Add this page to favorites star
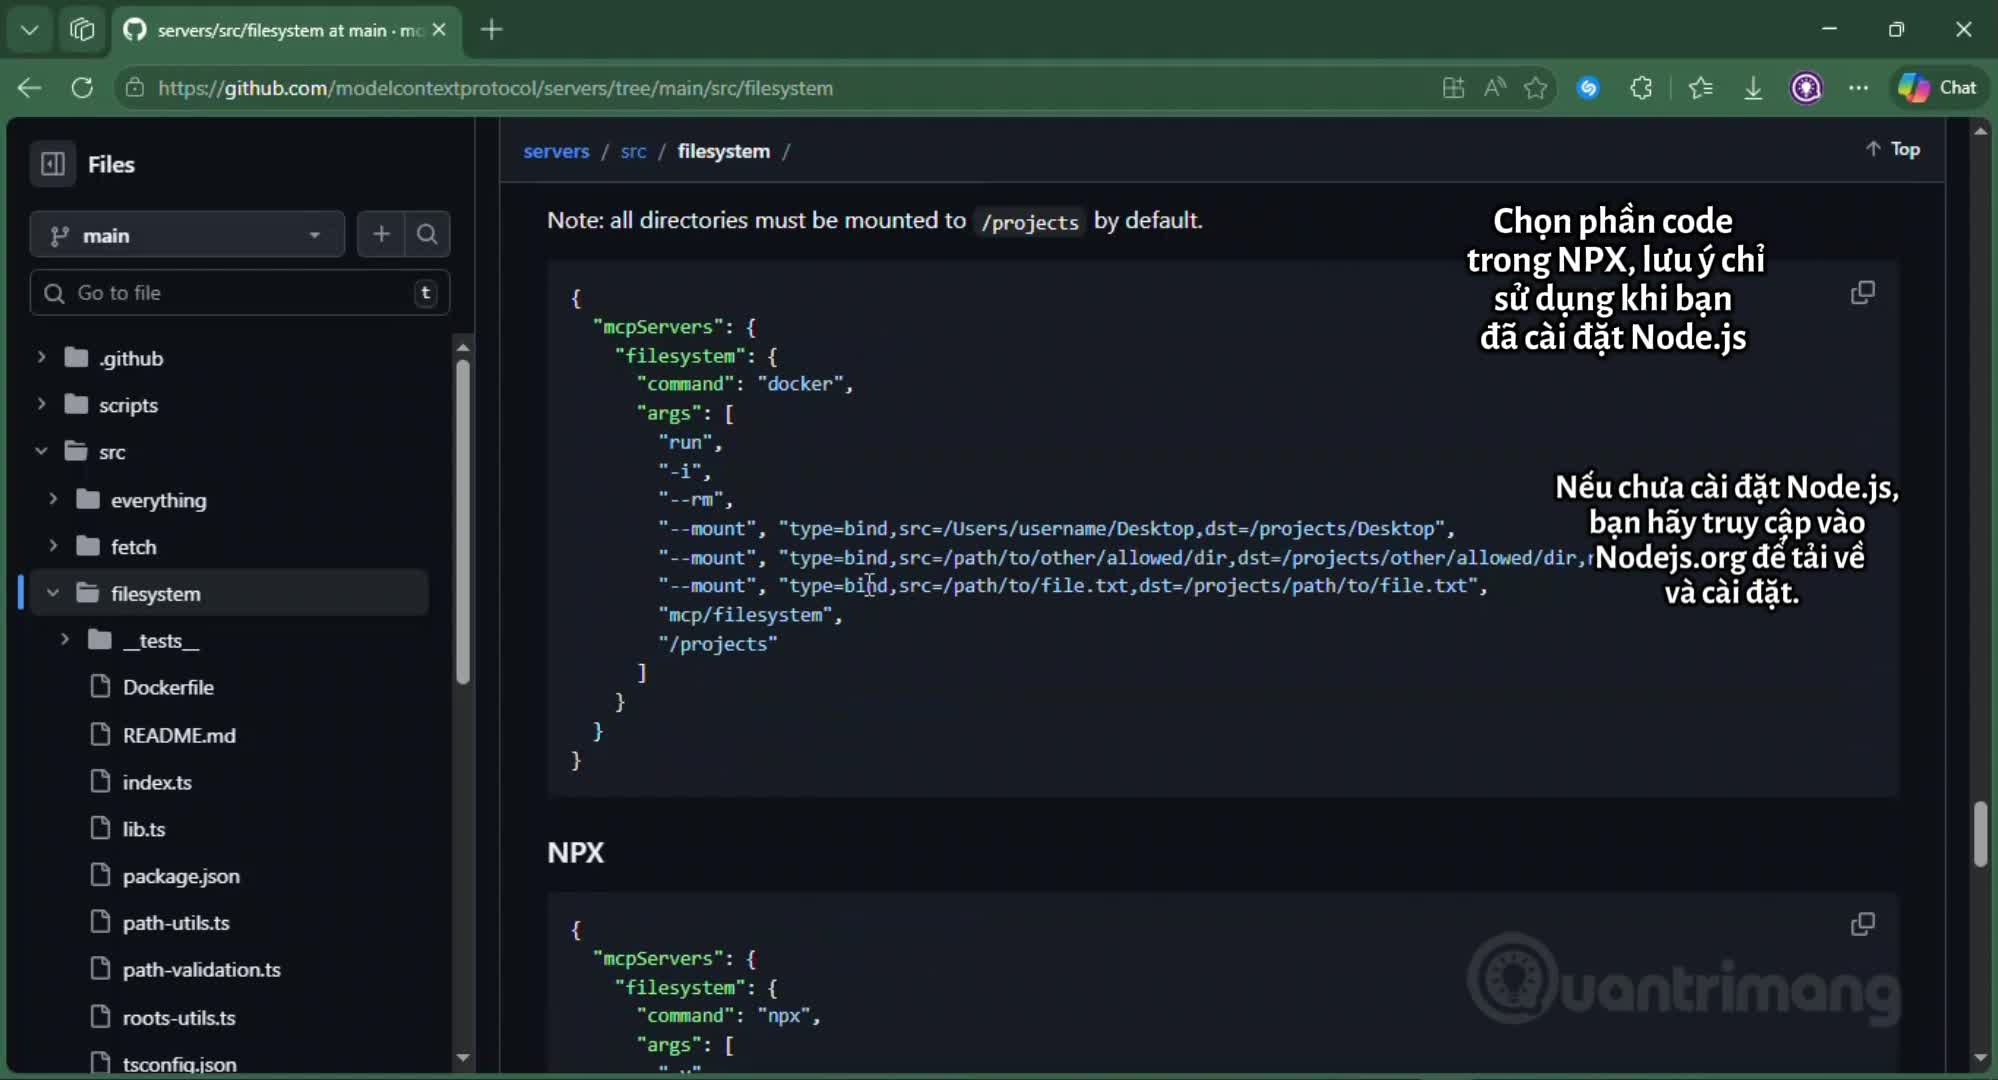The width and height of the screenshot is (1998, 1080). (x=1536, y=88)
